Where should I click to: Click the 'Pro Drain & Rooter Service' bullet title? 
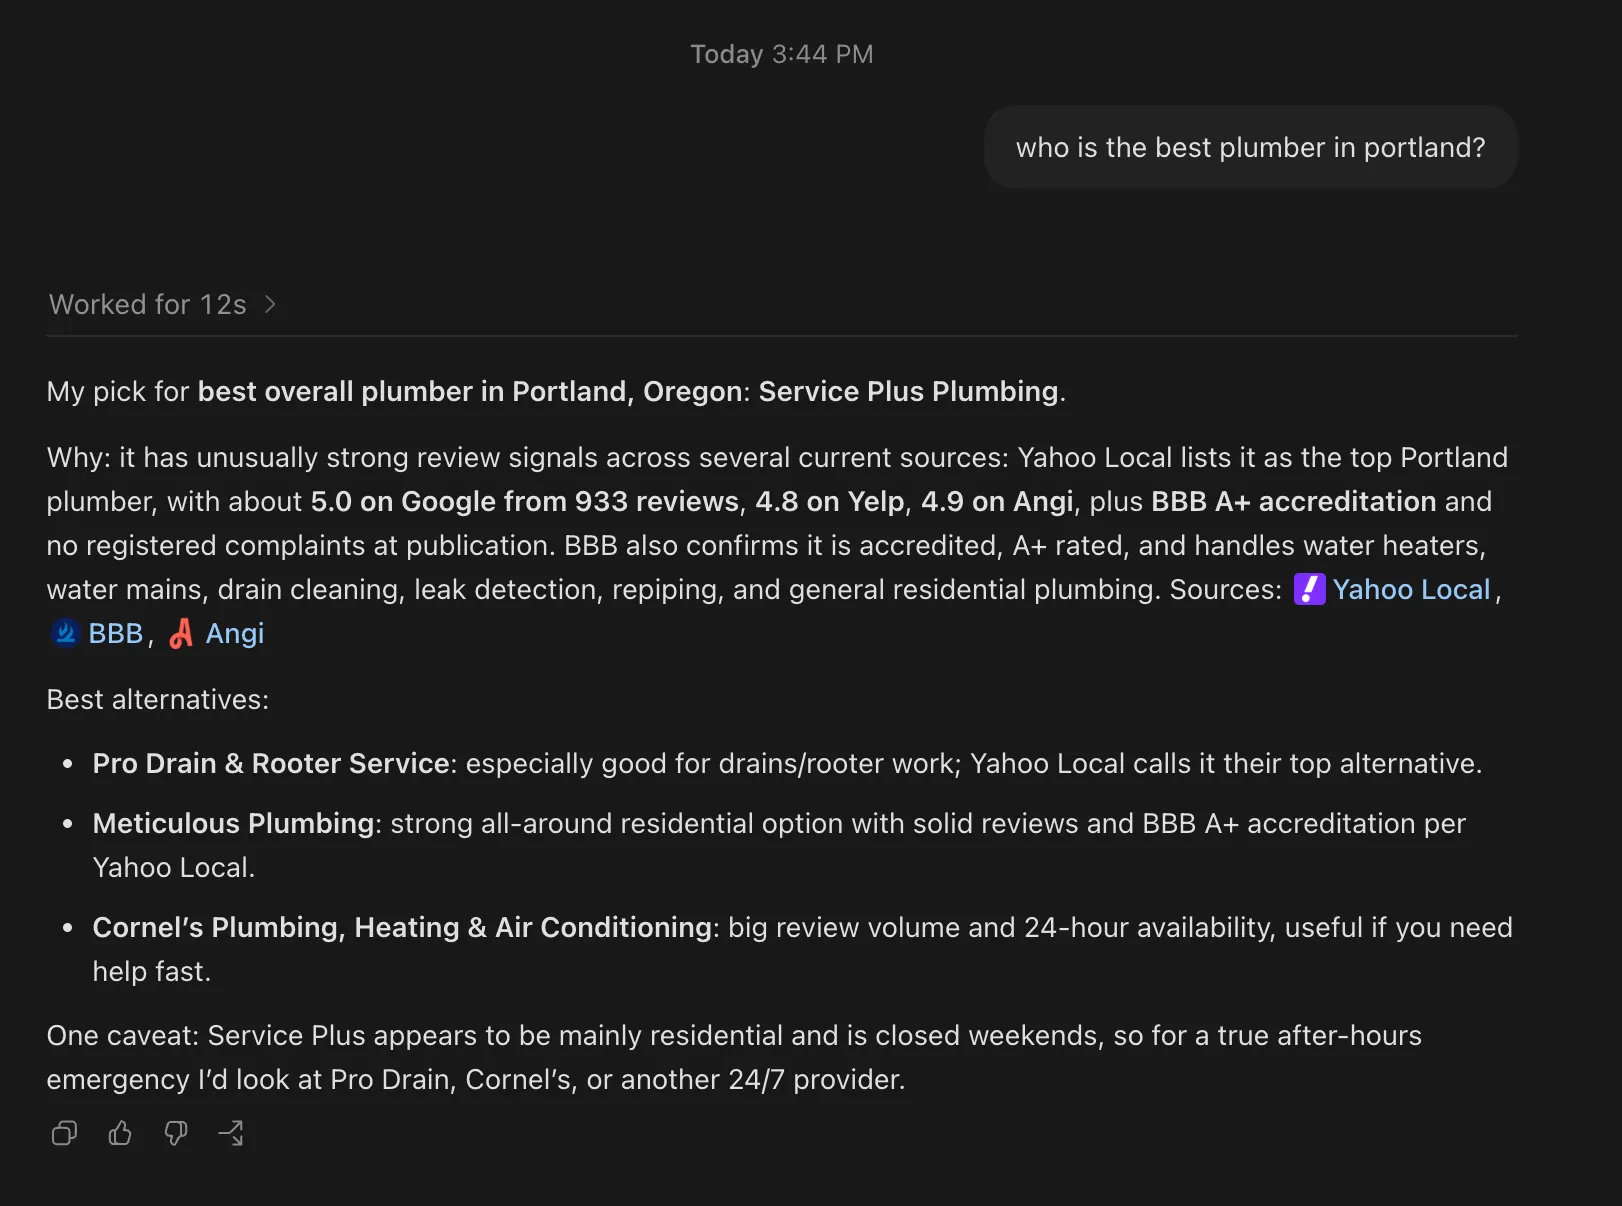(271, 763)
